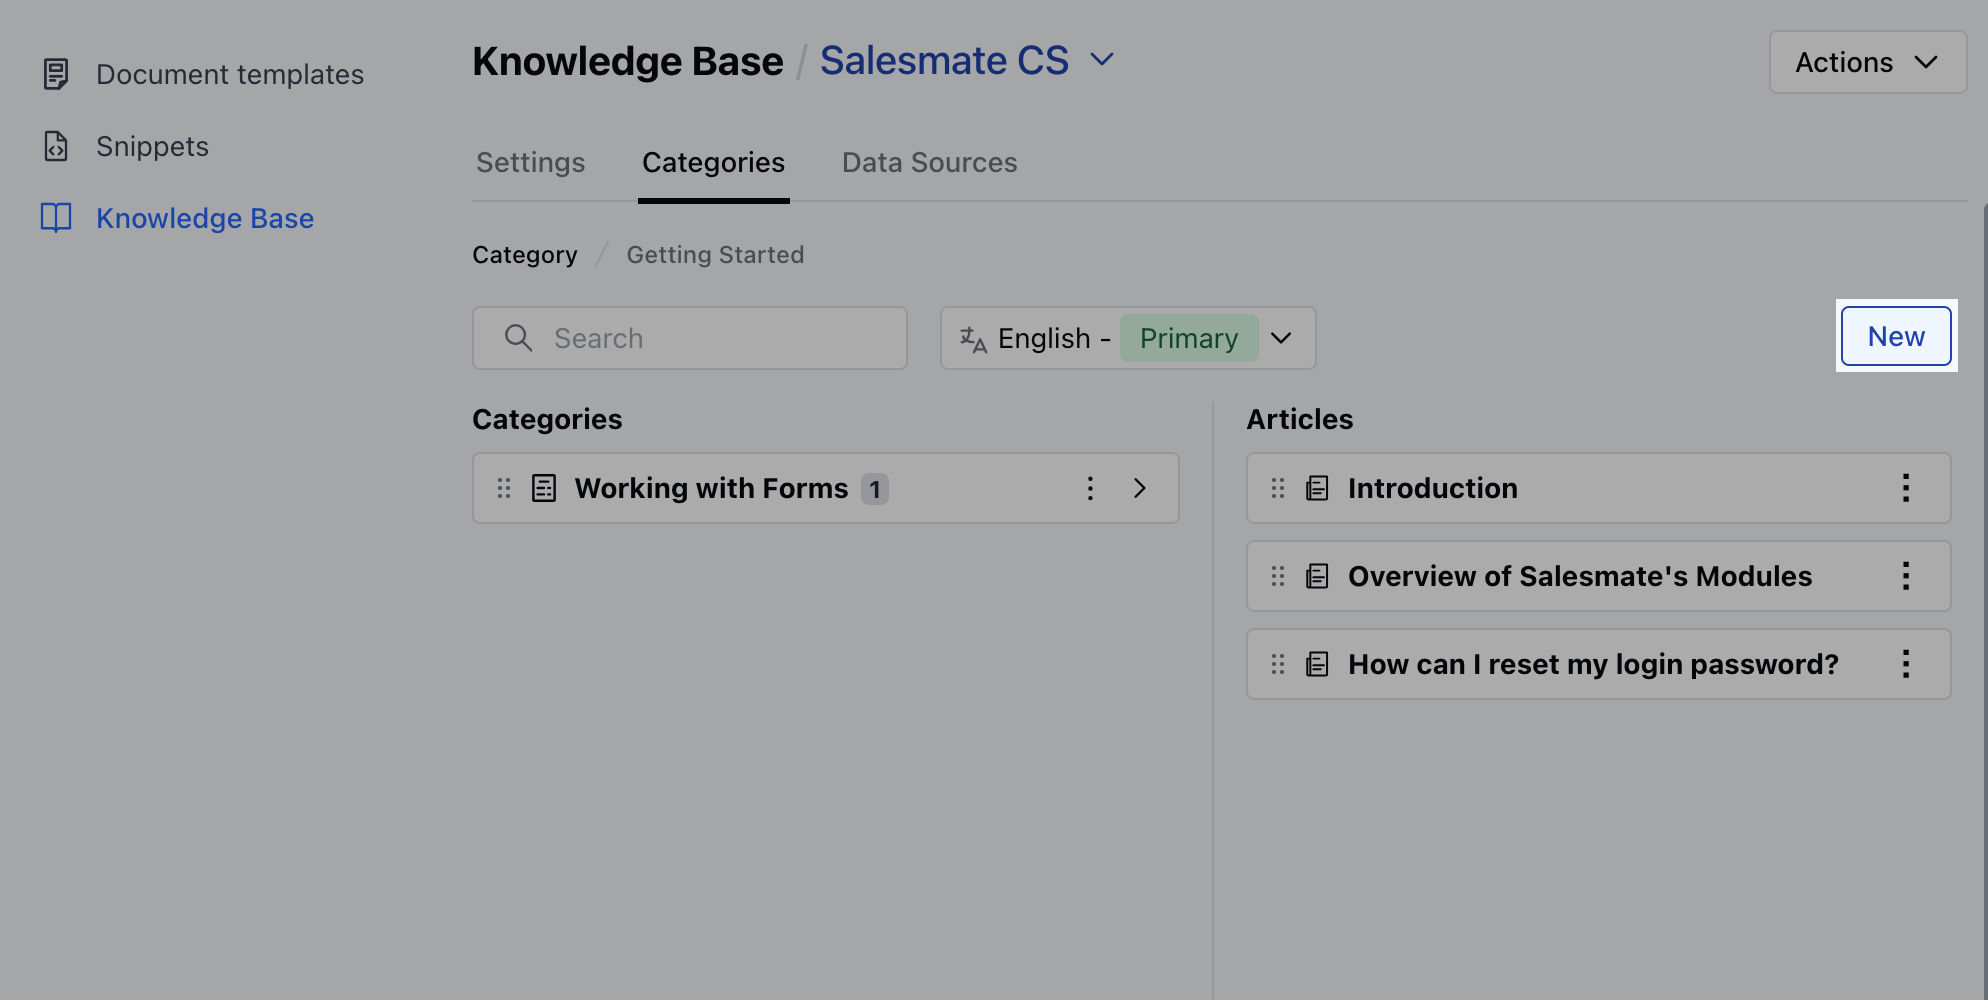
Task: Focus the Search input field
Action: tap(690, 338)
